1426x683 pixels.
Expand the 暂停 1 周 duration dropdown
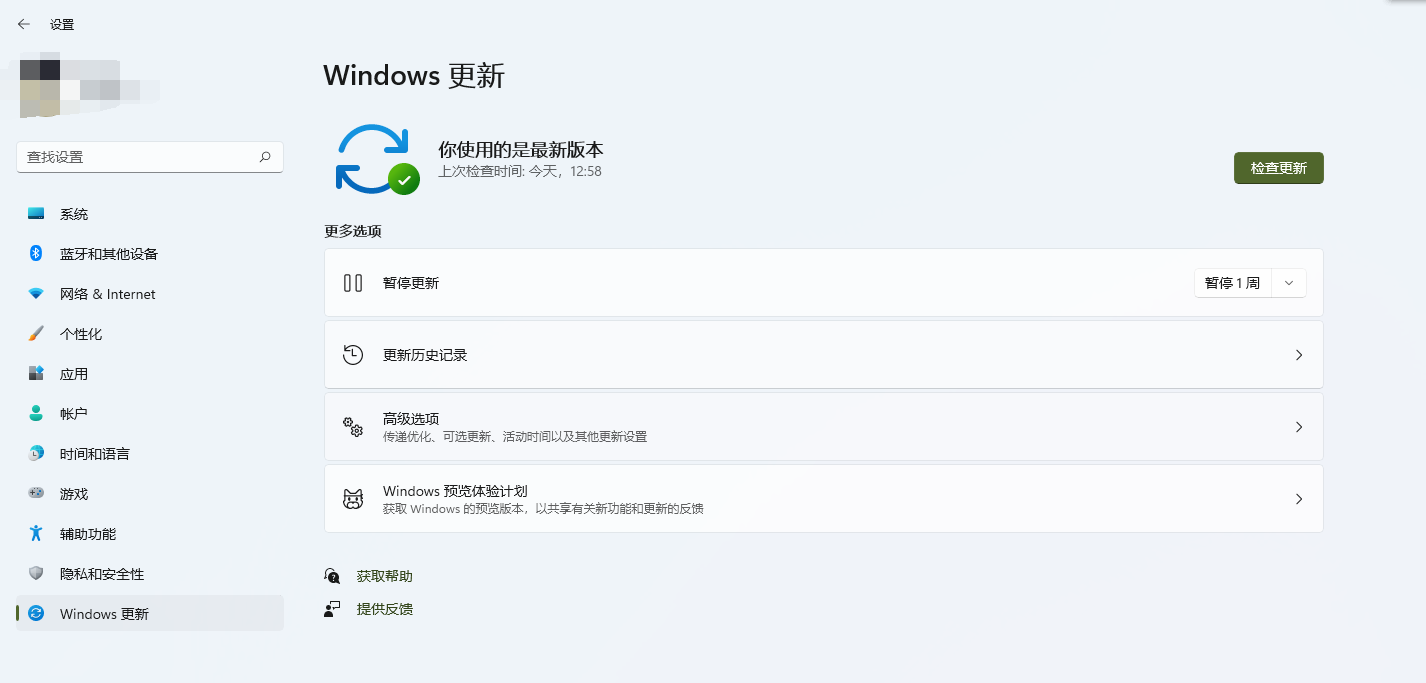1288,283
